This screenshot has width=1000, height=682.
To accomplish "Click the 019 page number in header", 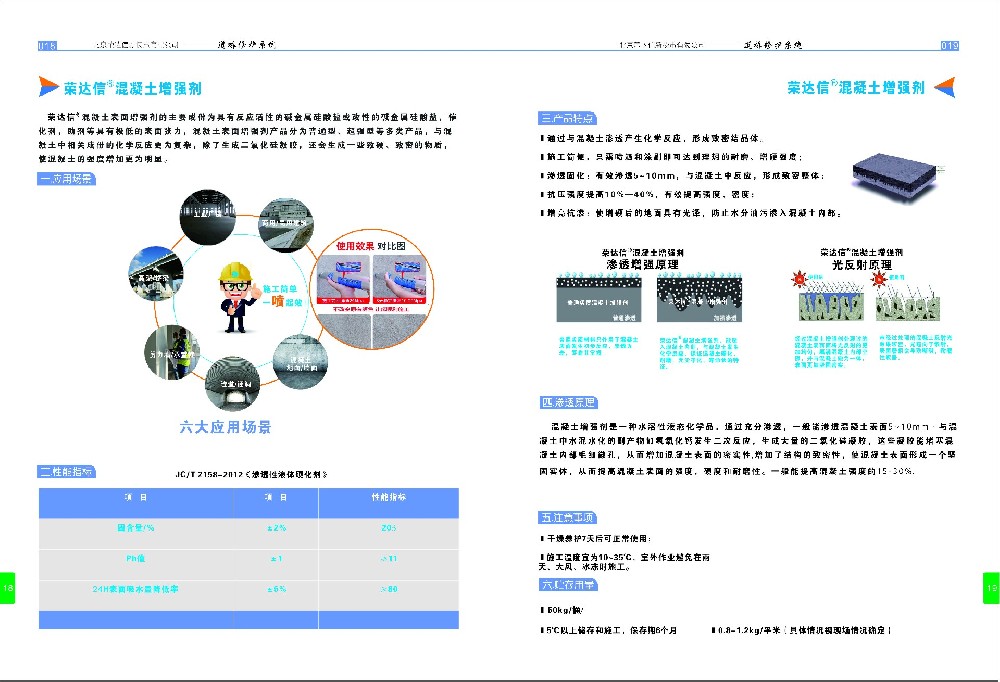I will pos(950,45).
